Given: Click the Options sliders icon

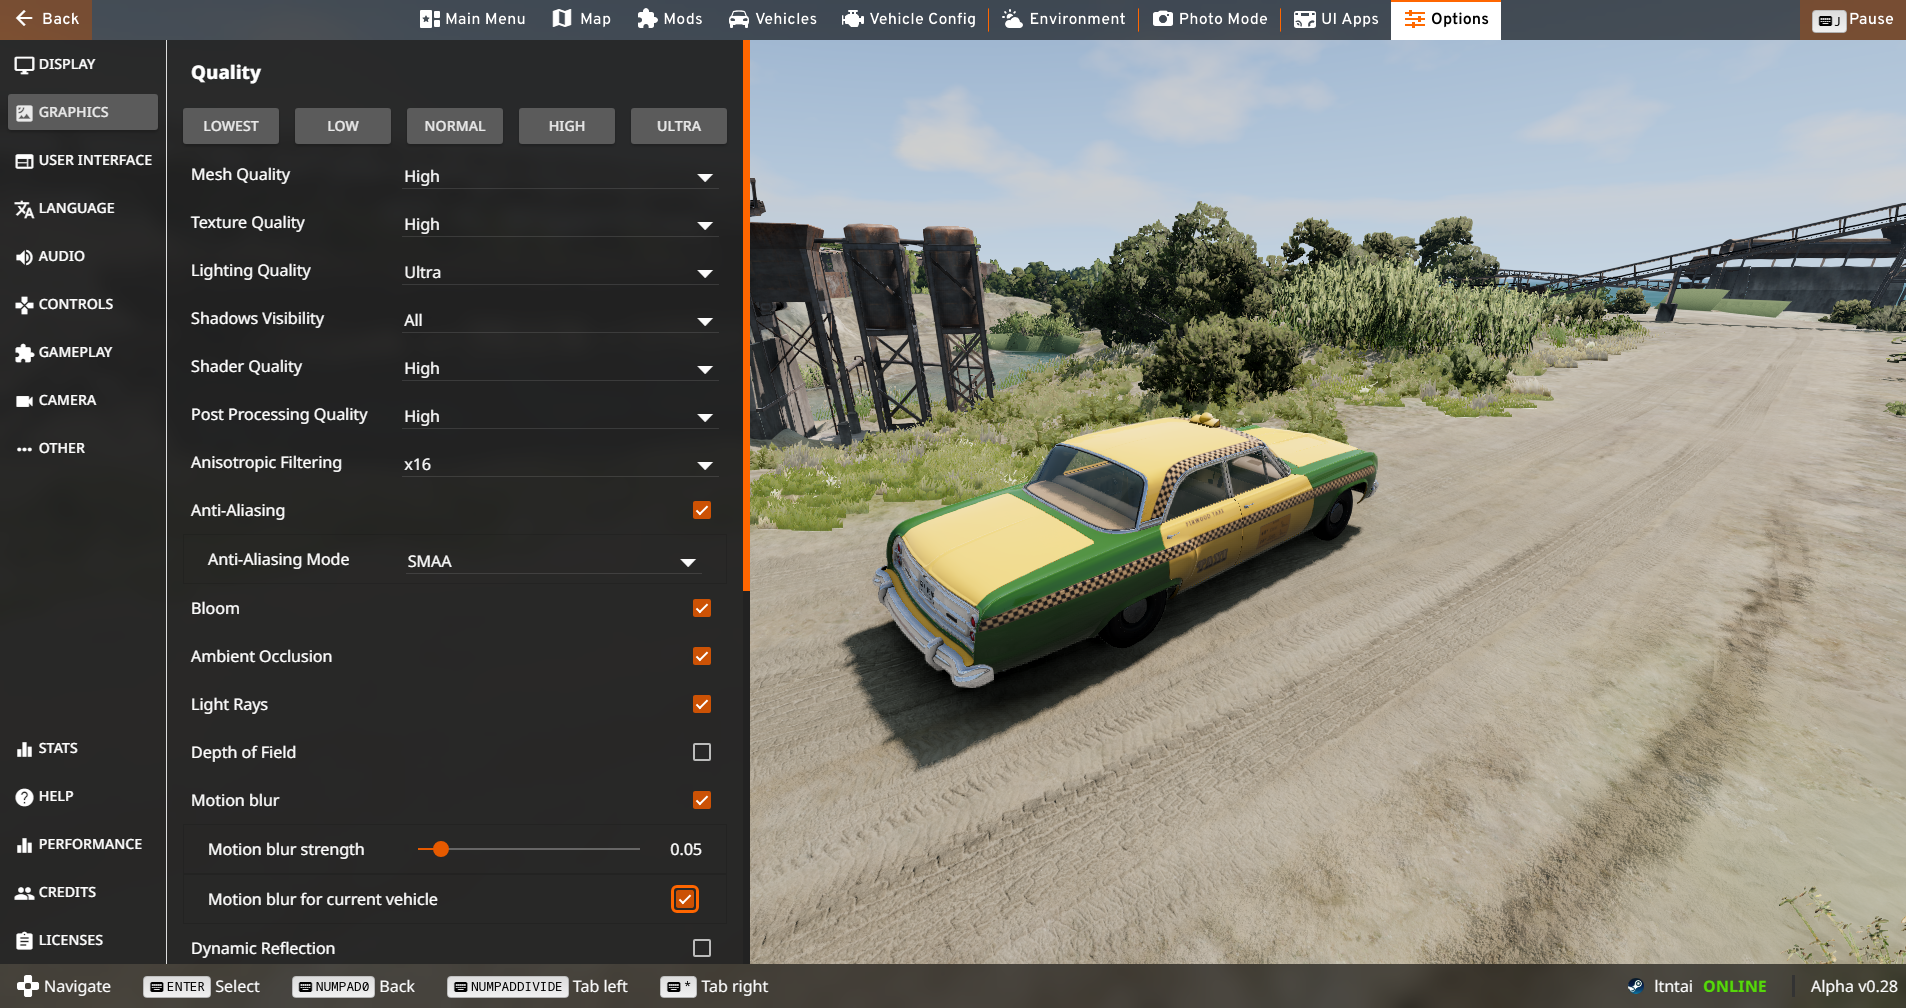Looking at the screenshot, I should tap(1414, 19).
